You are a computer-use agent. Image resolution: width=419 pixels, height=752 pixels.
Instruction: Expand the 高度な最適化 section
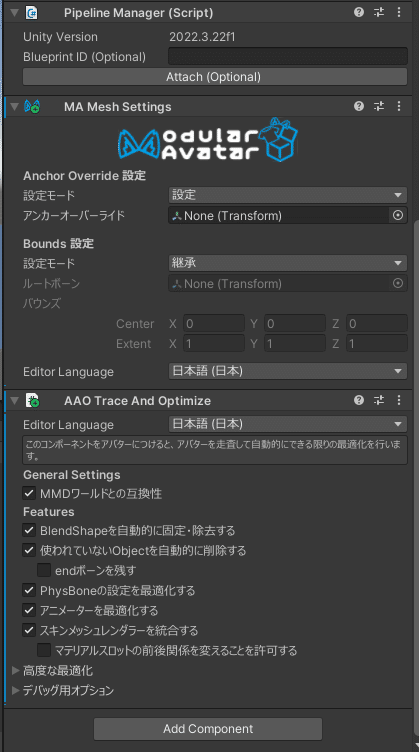(x=15, y=670)
